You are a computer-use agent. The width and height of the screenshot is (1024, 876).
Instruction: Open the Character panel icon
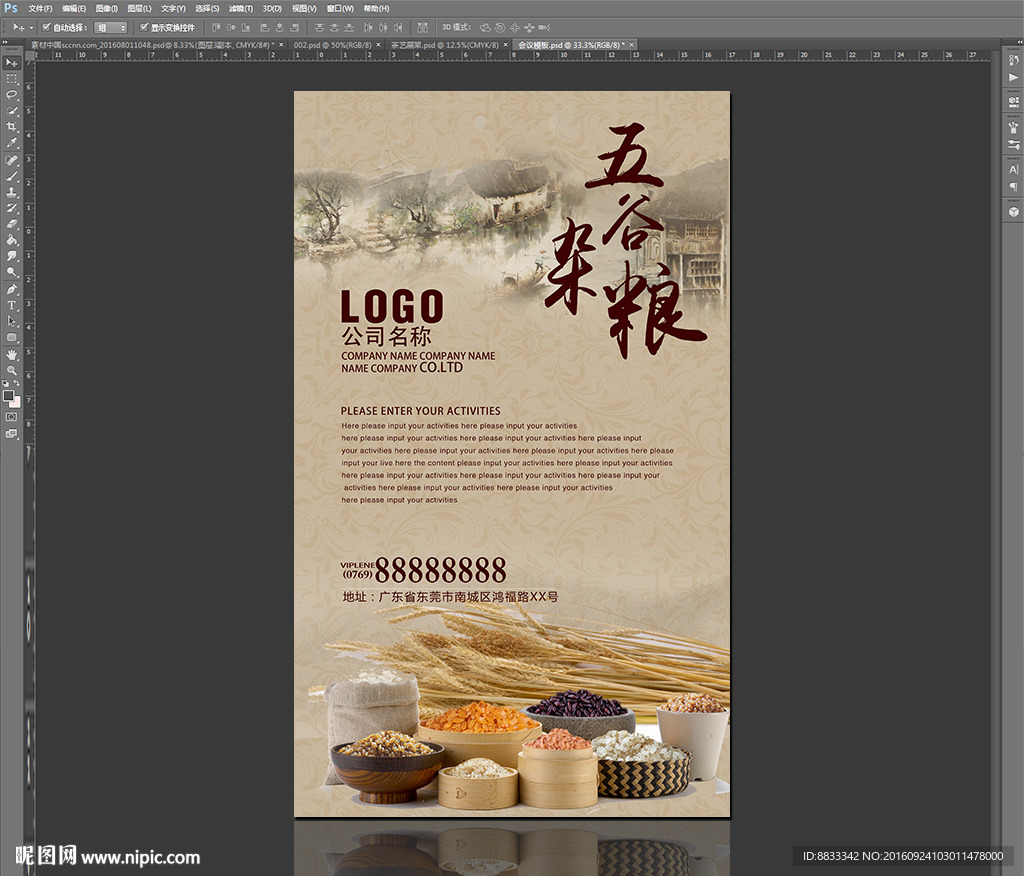[1013, 170]
